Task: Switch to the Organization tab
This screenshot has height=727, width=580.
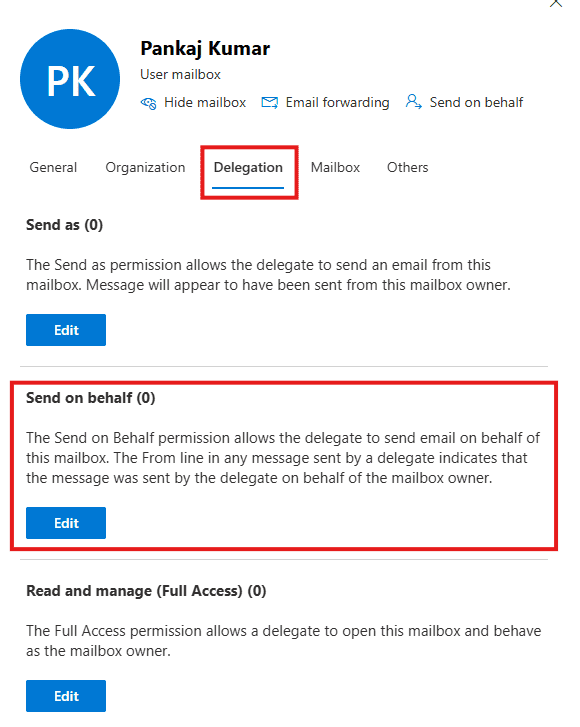Action: (x=145, y=167)
